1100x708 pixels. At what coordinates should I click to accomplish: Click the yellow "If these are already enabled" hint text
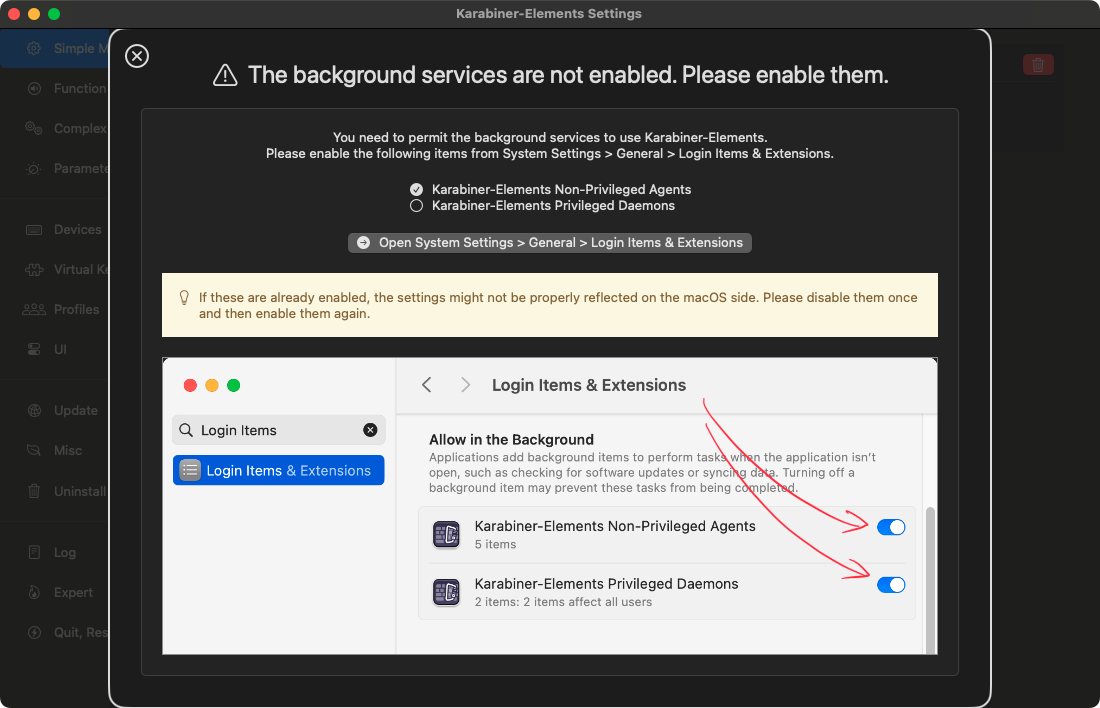[x=558, y=305]
